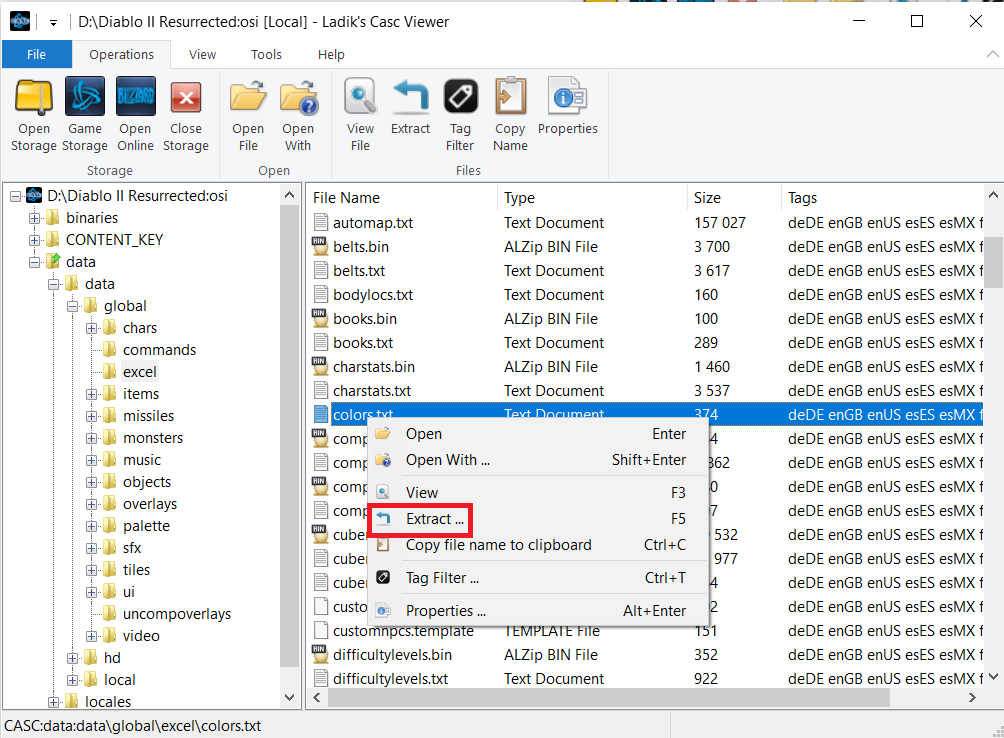The height and width of the screenshot is (738, 1004).
Task: Expand the binaries folder node
Action: [x=35, y=218]
